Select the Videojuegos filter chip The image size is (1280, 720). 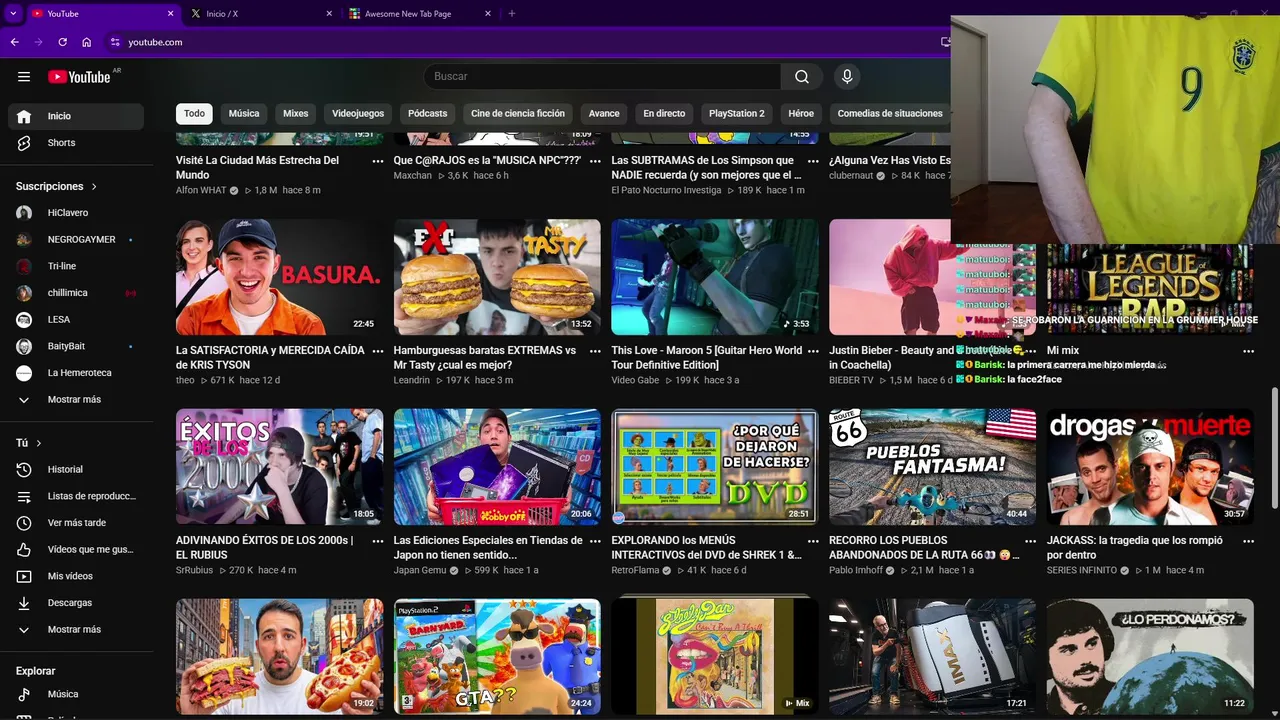click(x=358, y=113)
